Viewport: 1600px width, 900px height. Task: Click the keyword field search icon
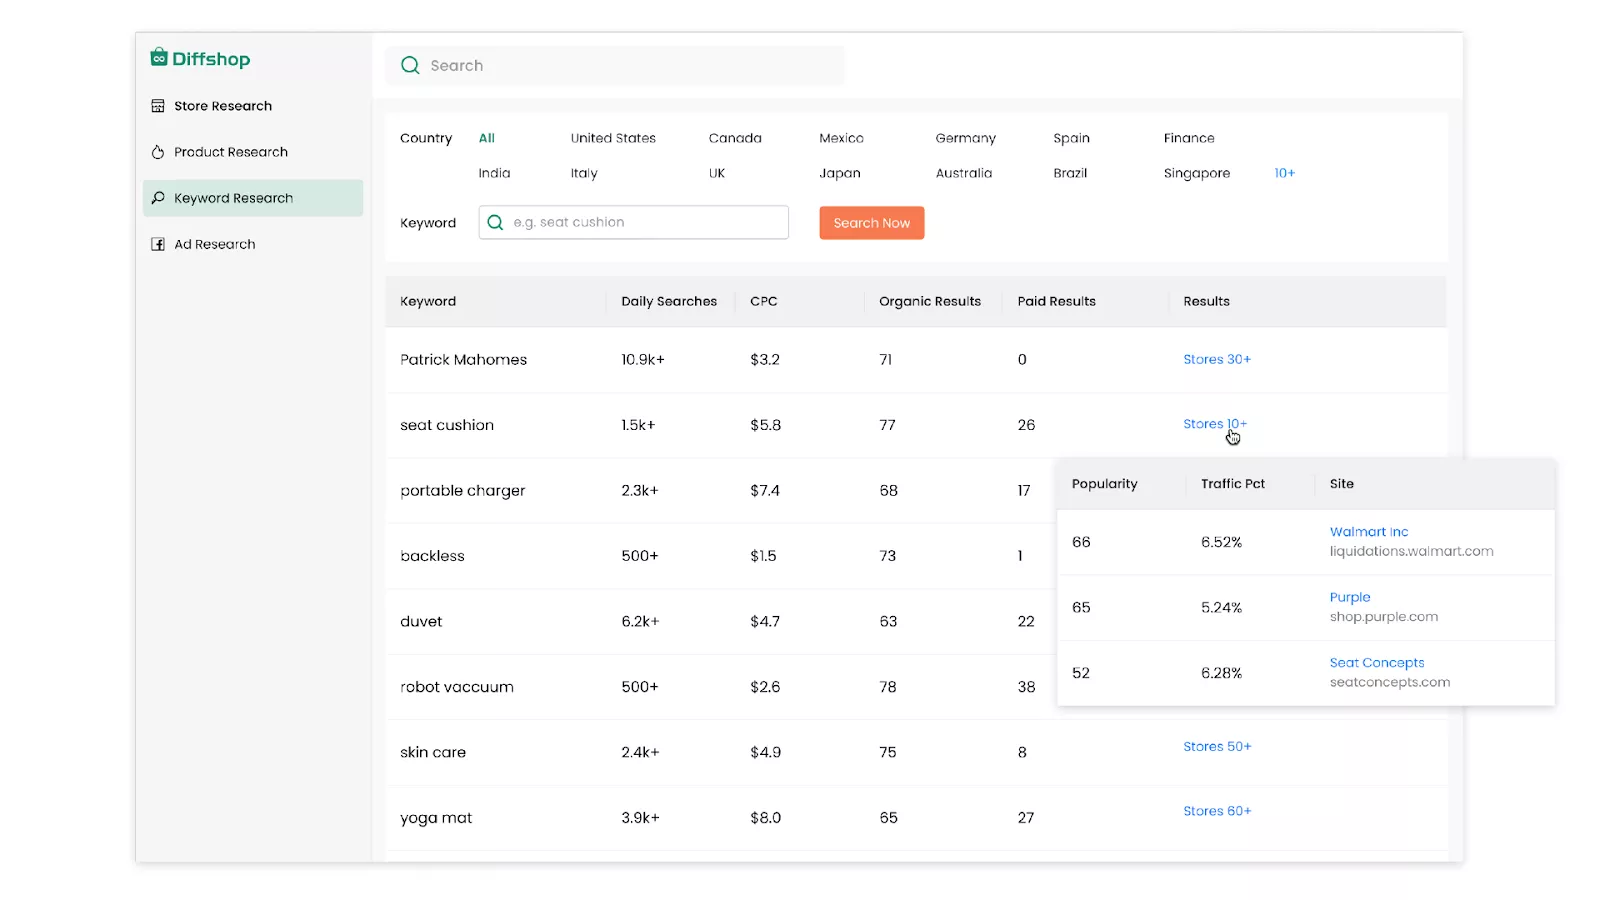click(x=495, y=223)
